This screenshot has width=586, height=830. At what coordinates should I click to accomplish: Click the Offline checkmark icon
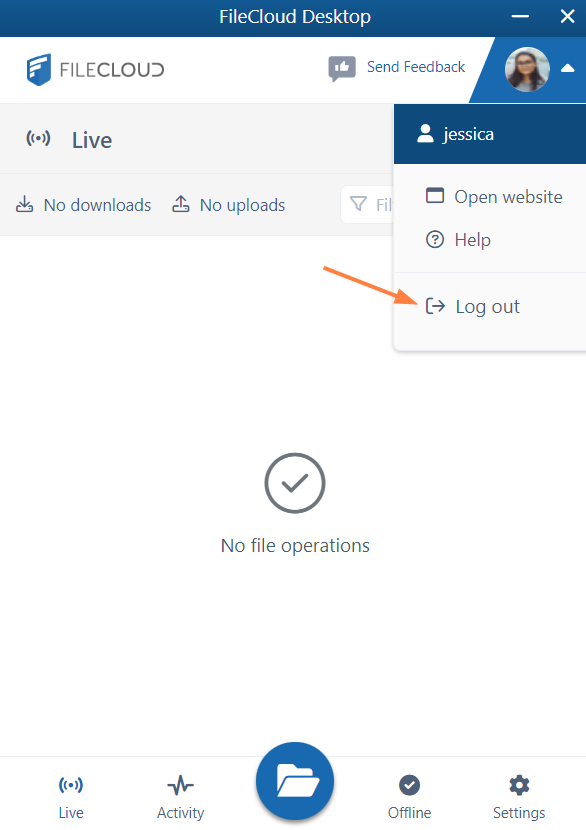pos(409,785)
